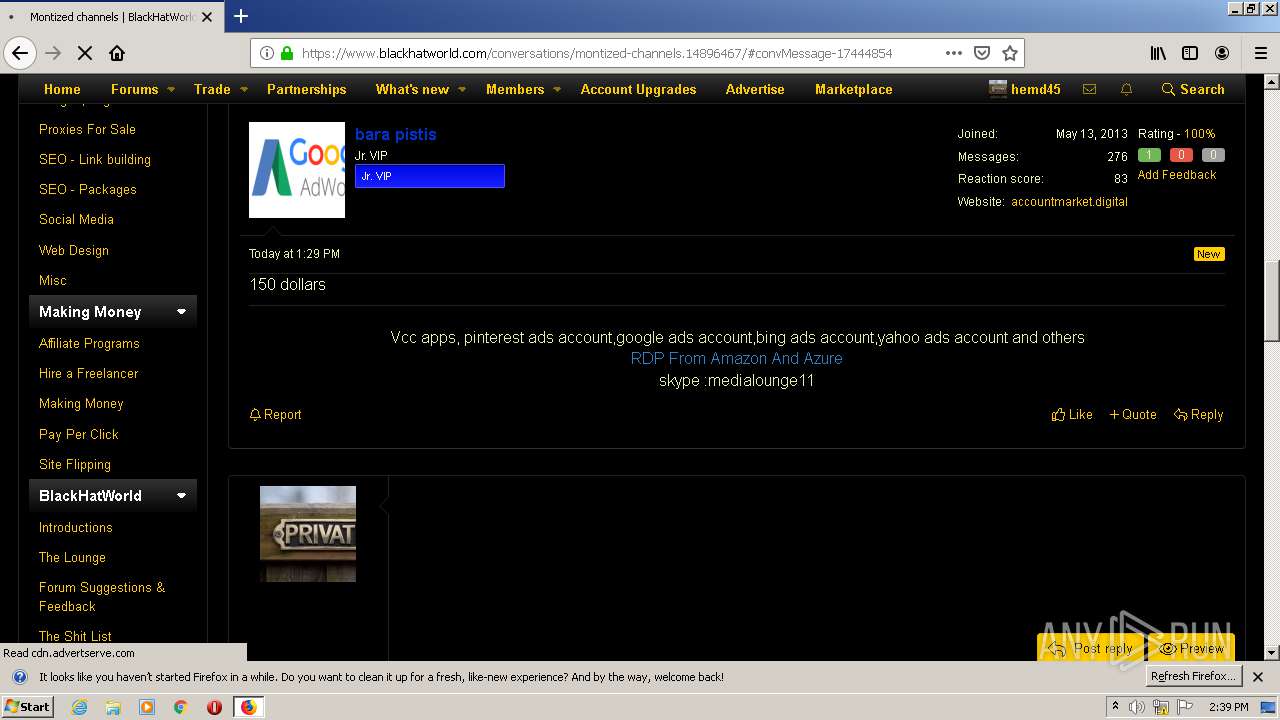Click the Pocket save icon
Screen dimensions: 1280x720
click(982, 53)
